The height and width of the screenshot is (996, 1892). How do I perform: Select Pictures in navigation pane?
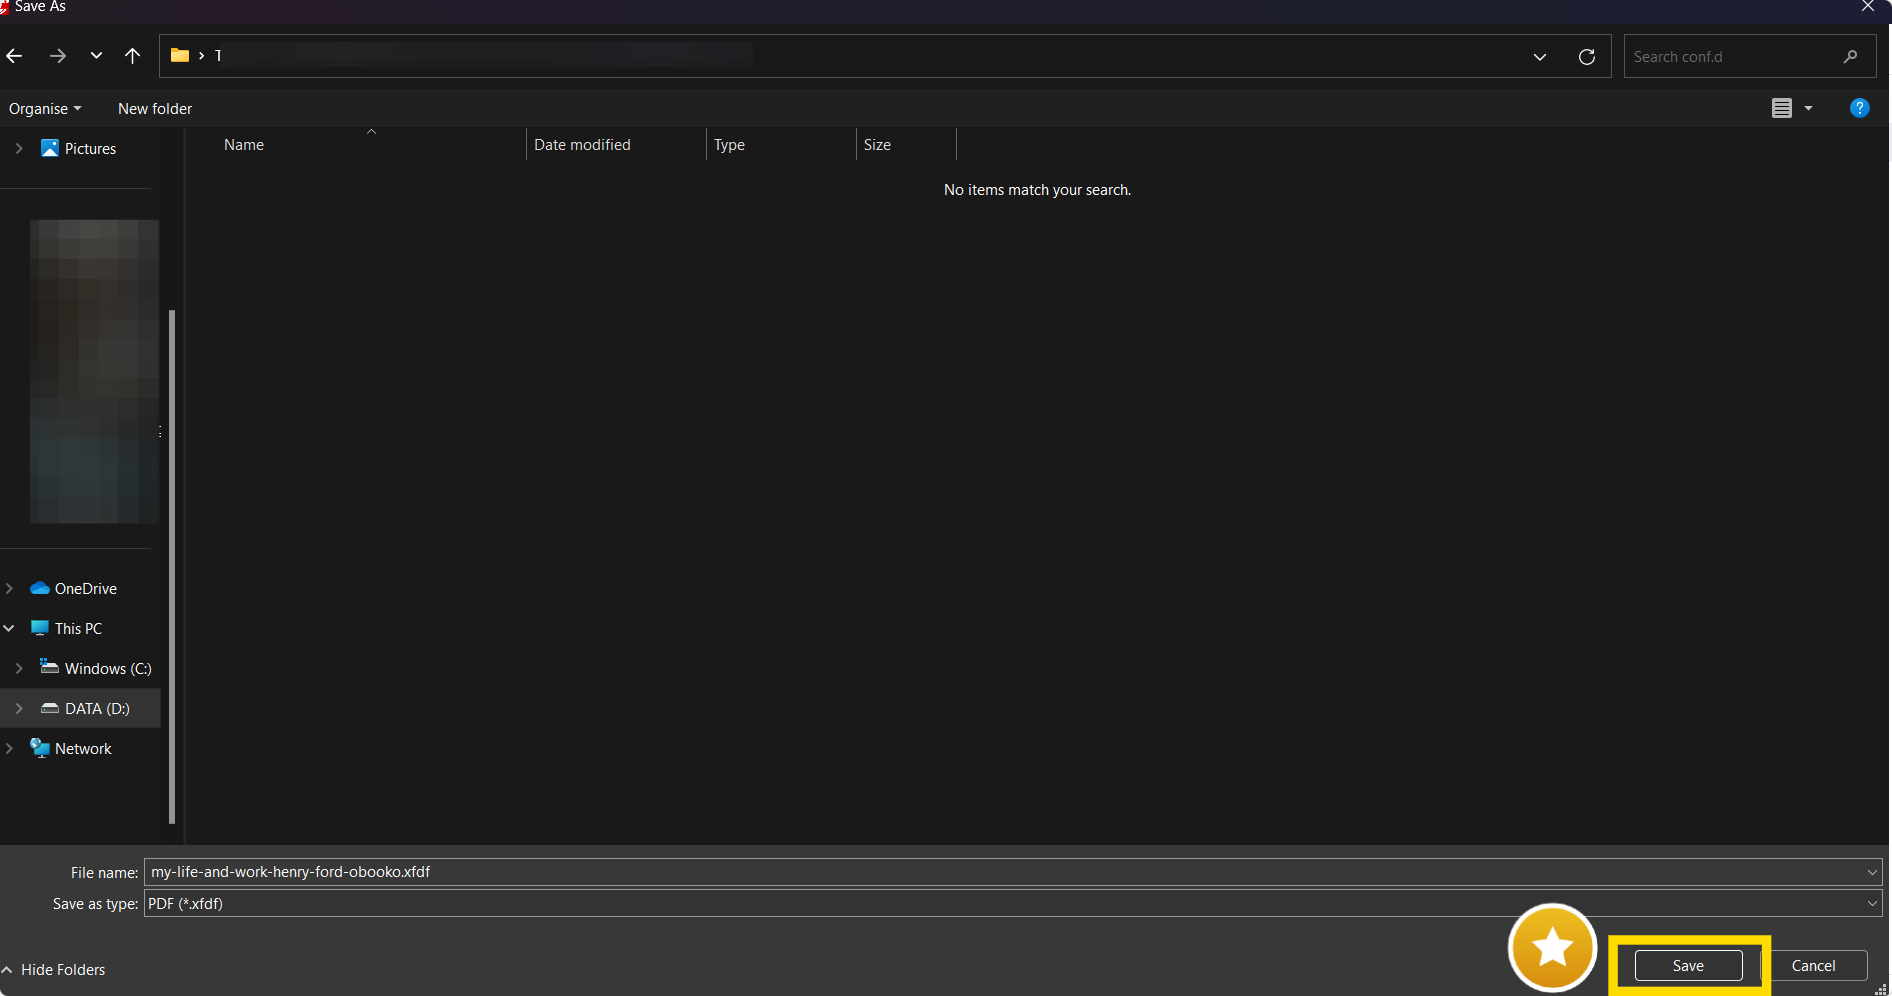pos(90,149)
